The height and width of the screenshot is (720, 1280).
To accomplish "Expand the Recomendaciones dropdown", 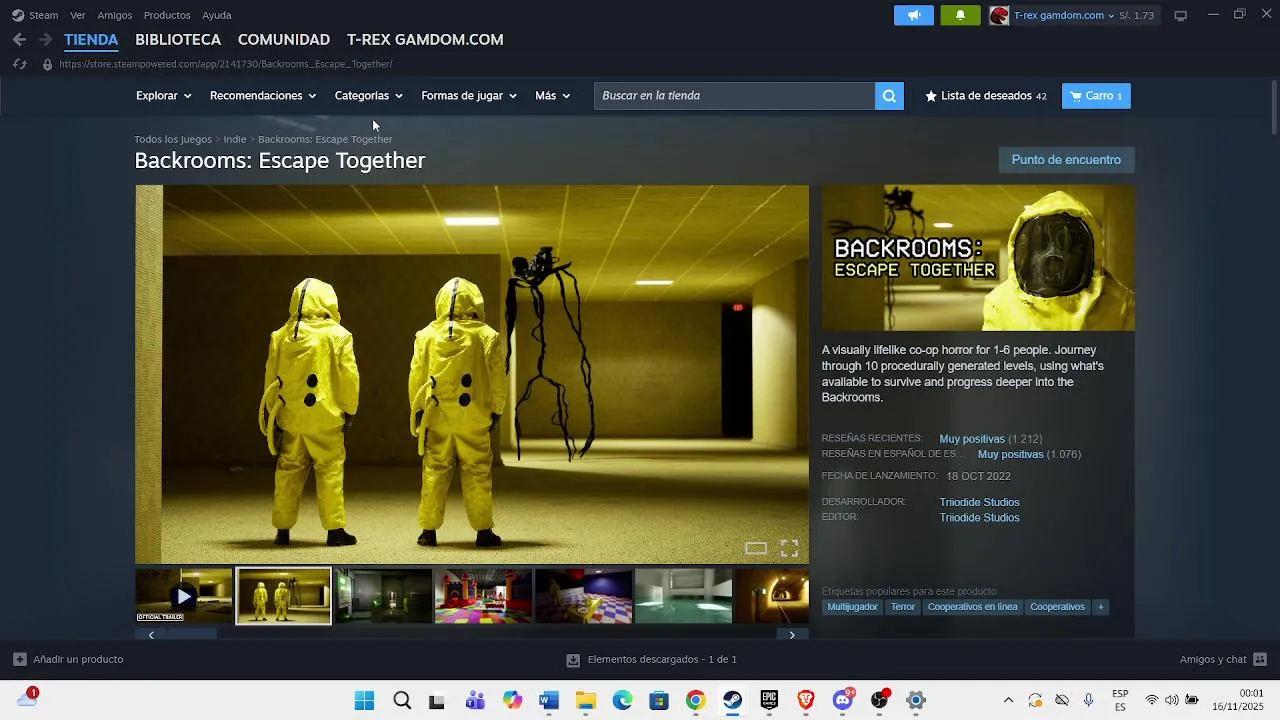I will coord(262,96).
